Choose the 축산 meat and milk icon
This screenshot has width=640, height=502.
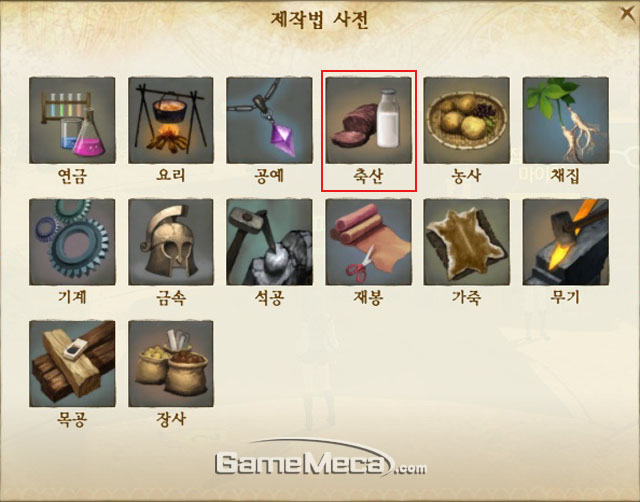tap(369, 120)
